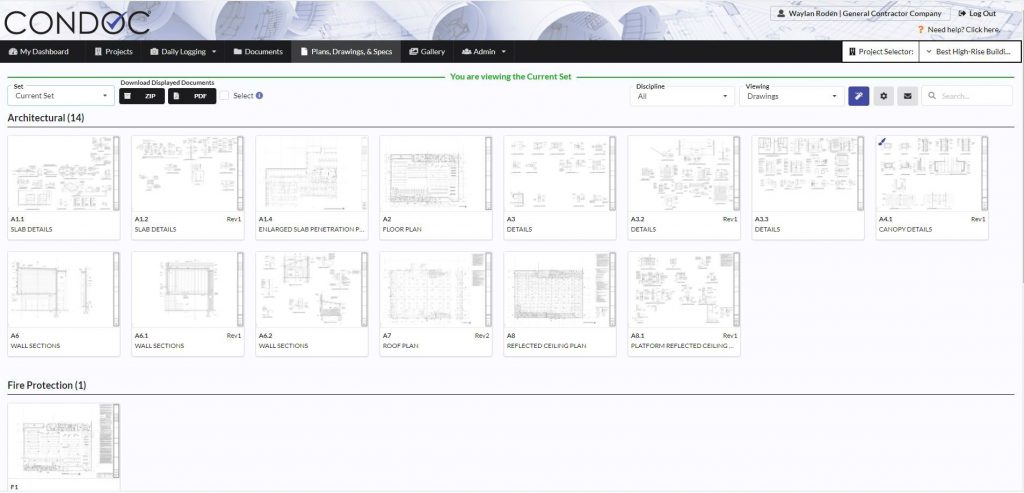The image size is (1024, 493).
Task: Open the A8 Reflected Ceiling Plan drawing
Action: click(x=560, y=304)
